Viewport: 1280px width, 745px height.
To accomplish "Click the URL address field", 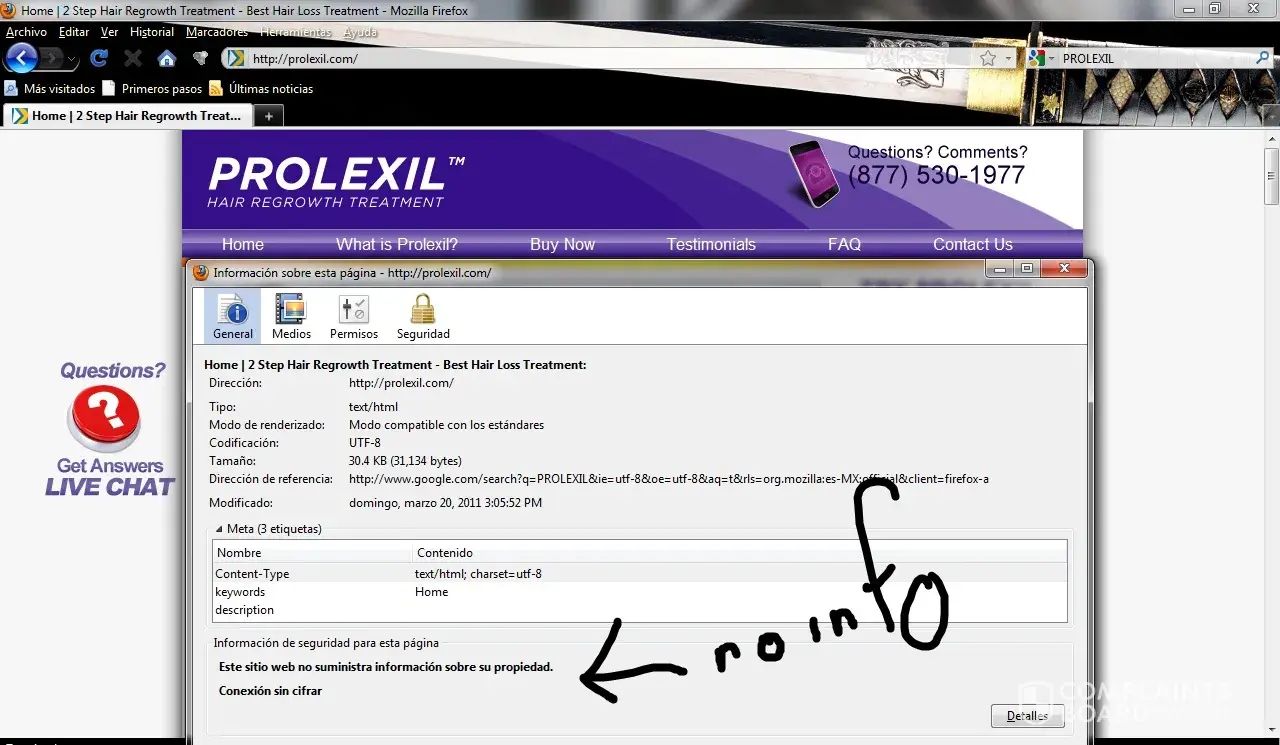I will click(x=600, y=59).
